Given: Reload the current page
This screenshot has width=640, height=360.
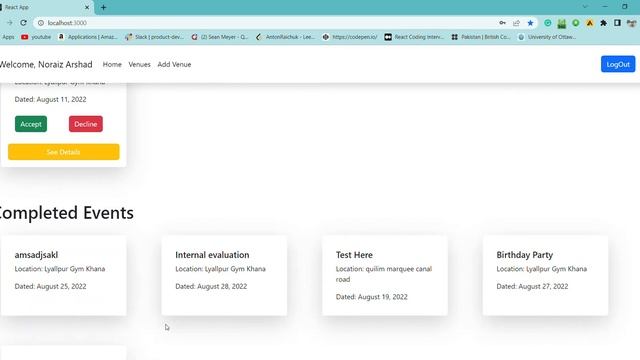Looking at the screenshot, I should [x=23, y=23].
